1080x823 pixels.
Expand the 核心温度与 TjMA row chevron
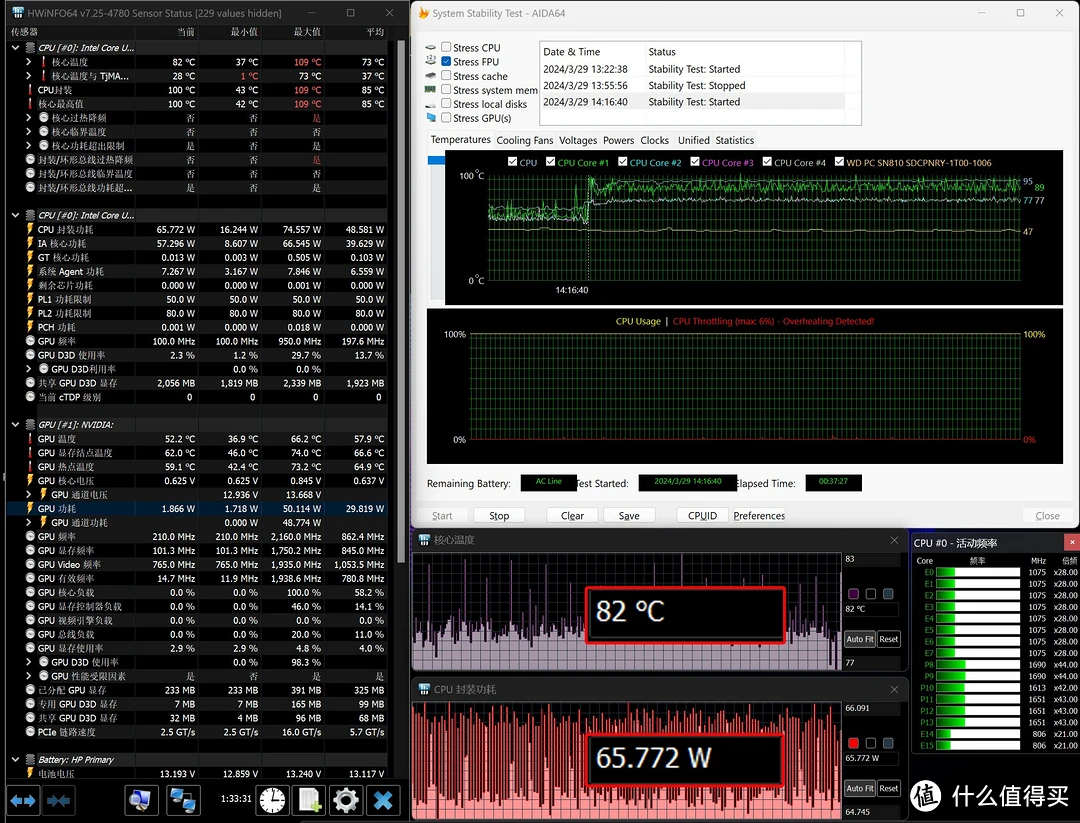(29, 76)
